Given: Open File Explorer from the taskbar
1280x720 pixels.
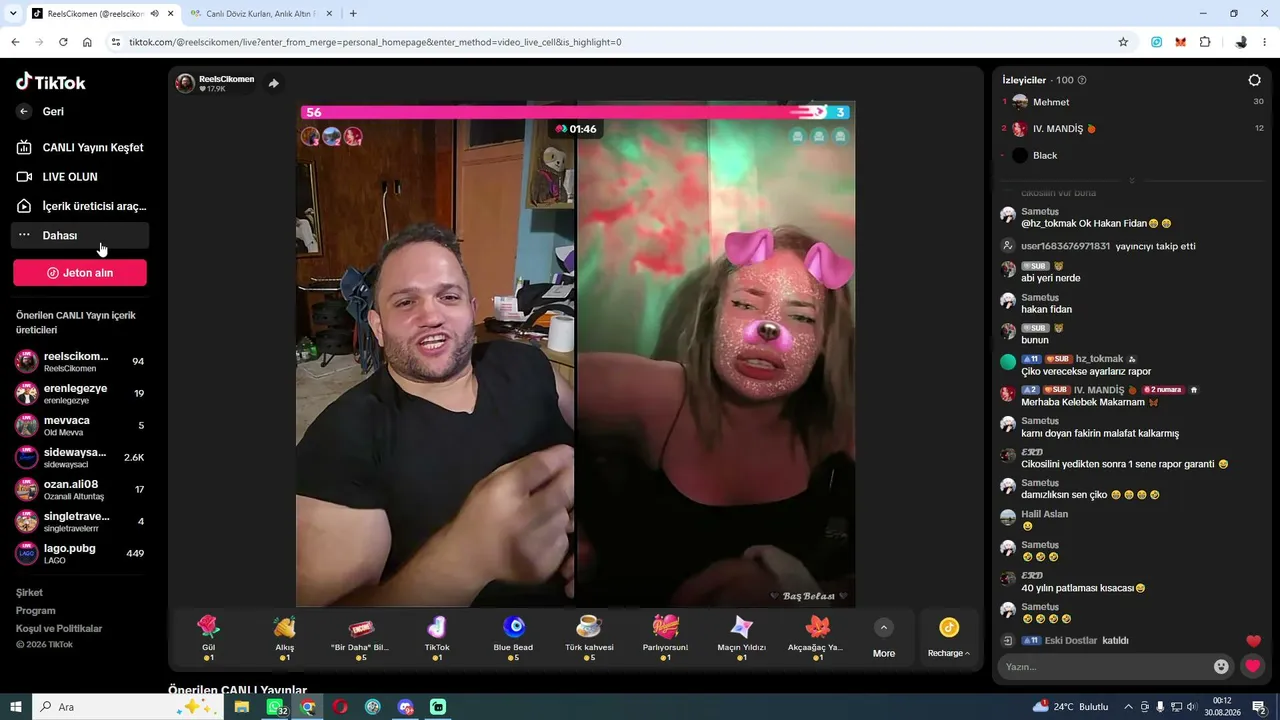Looking at the screenshot, I should (242, 707).
